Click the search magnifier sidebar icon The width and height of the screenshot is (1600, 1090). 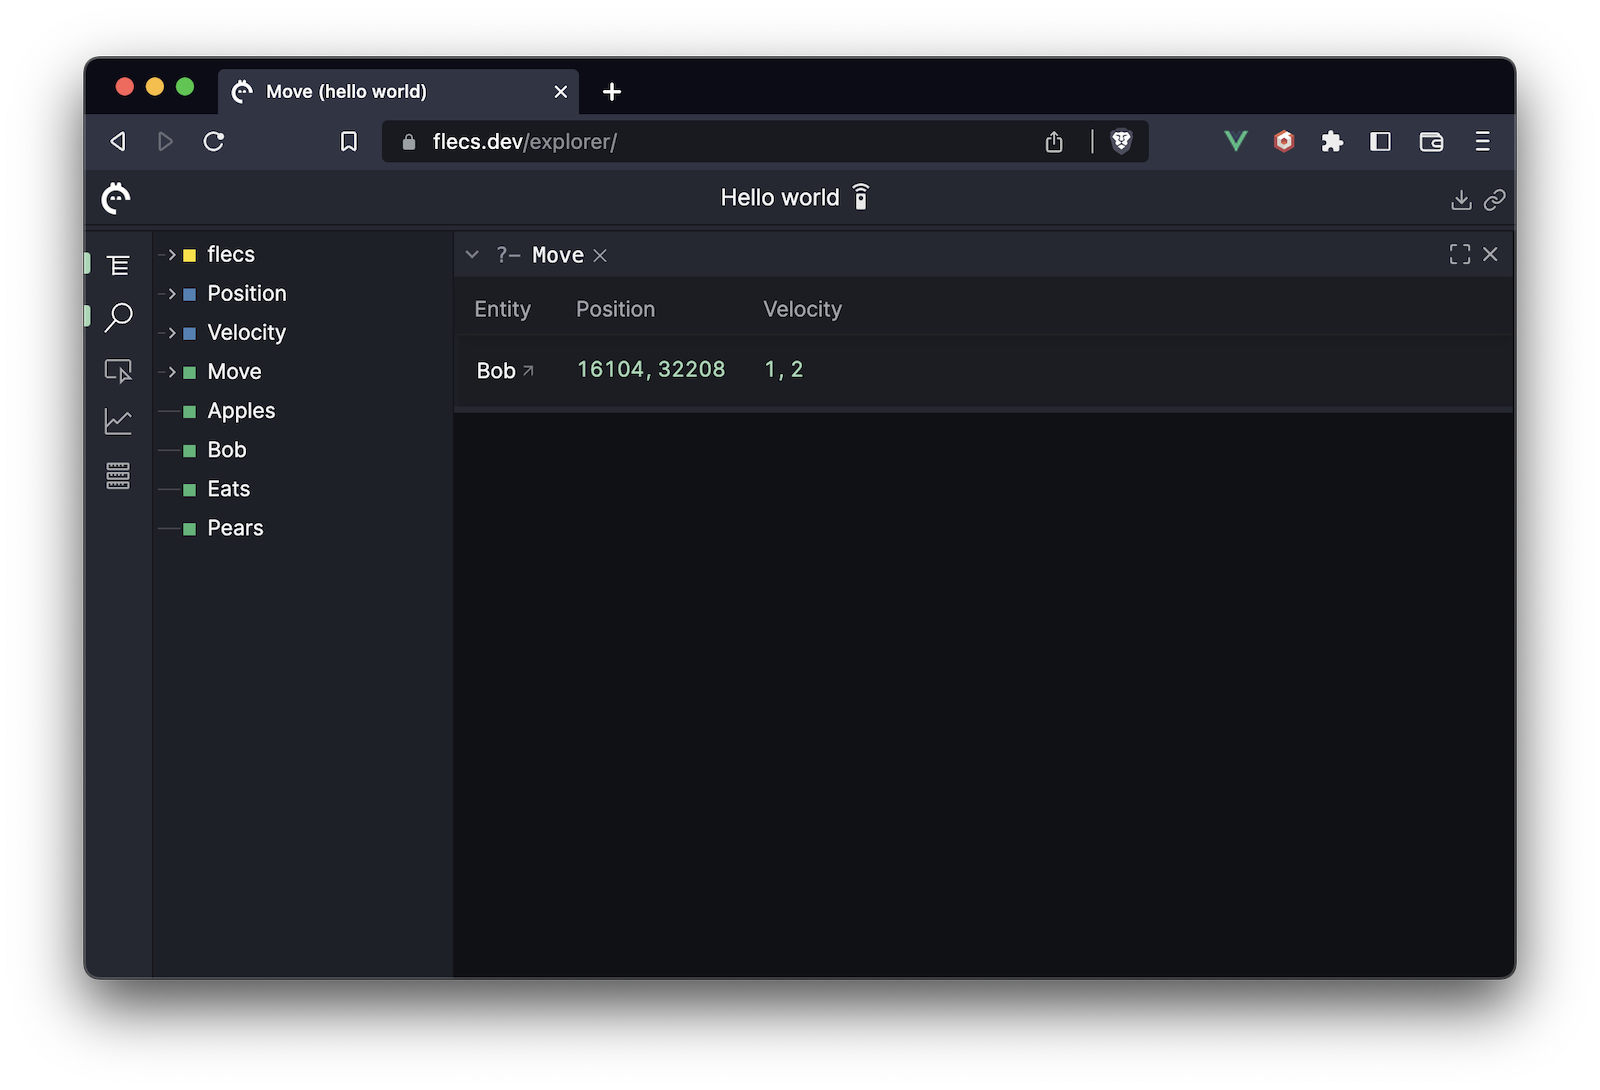point(118,317)
